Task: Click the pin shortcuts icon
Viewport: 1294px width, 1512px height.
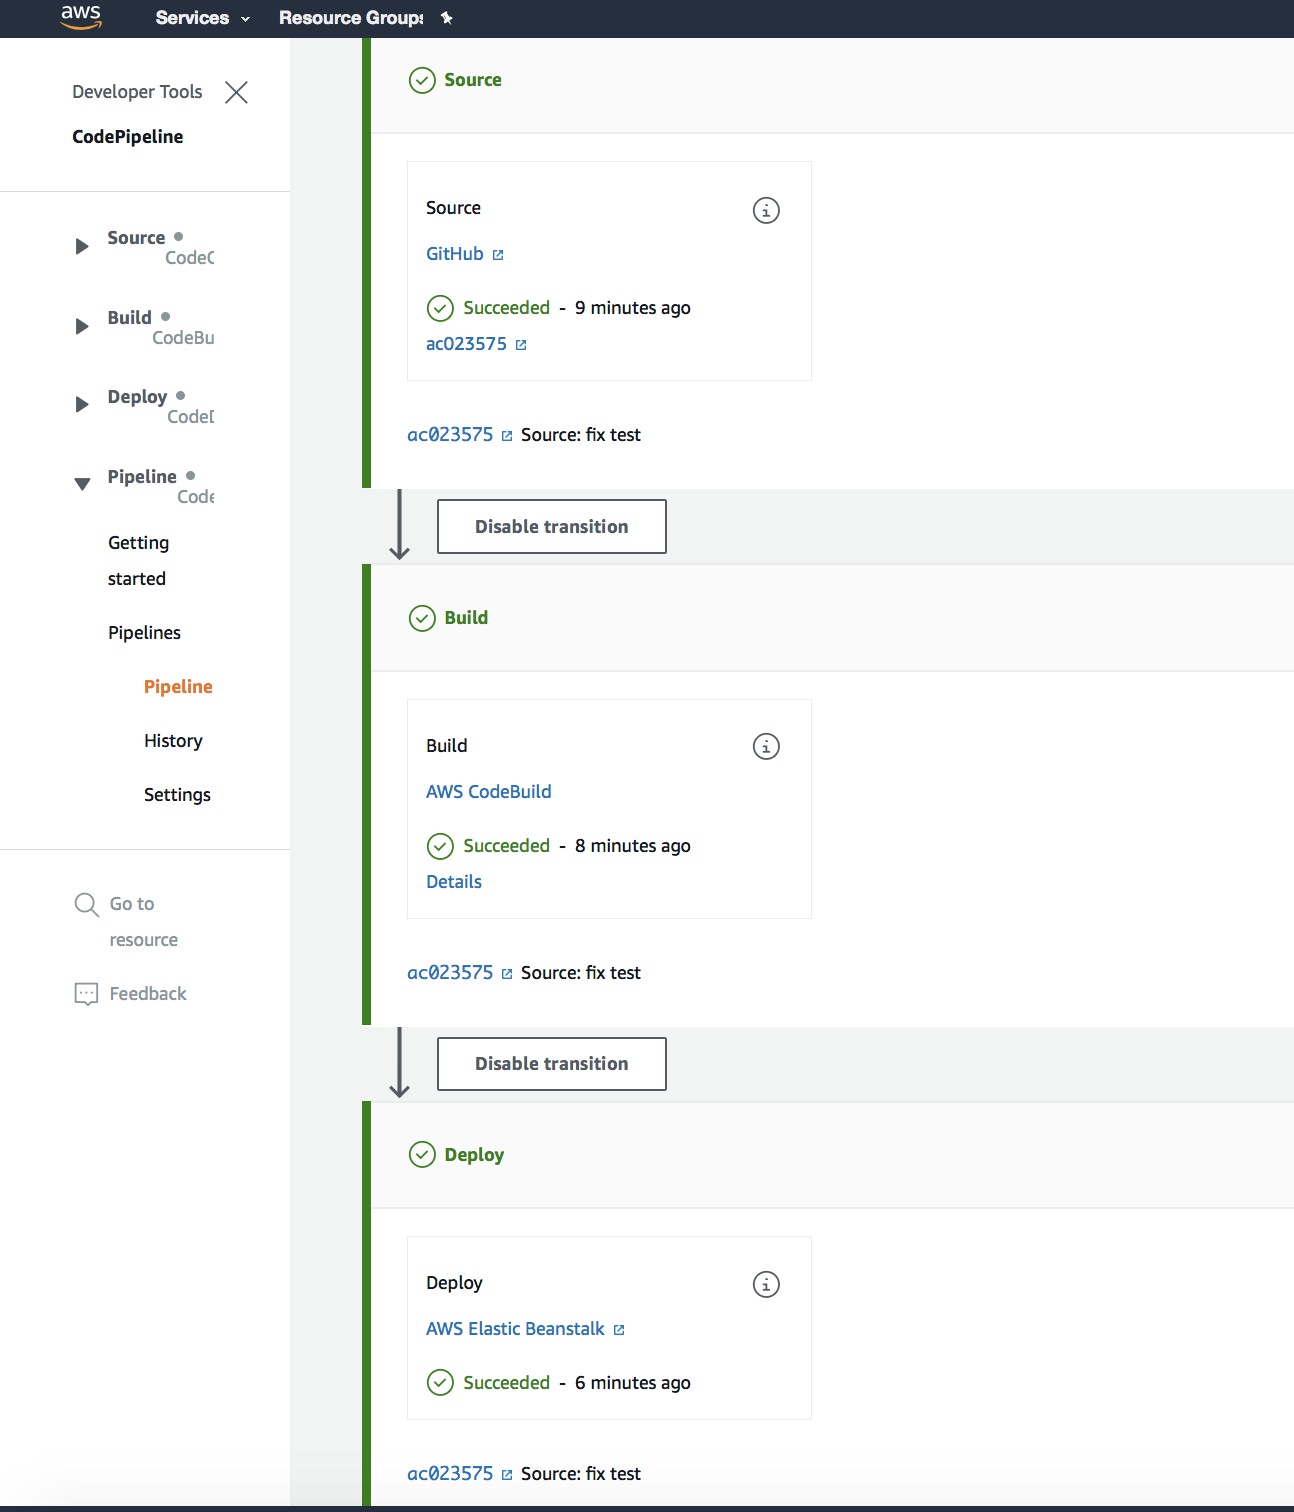Action: (x=447, y=18)
